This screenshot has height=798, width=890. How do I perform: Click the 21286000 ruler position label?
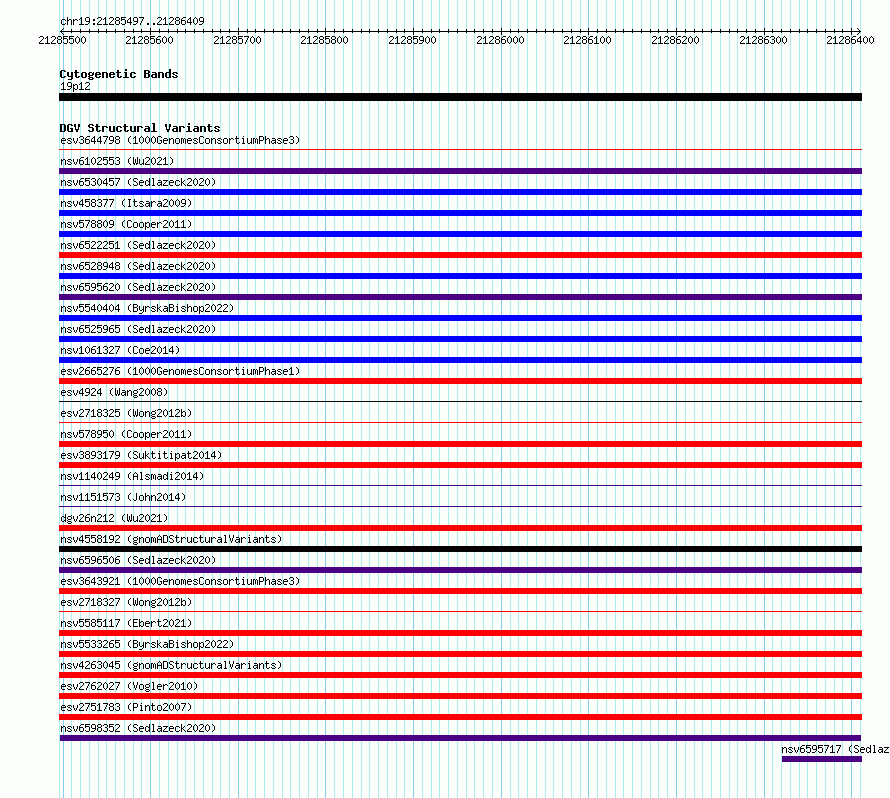pos(500,40)
